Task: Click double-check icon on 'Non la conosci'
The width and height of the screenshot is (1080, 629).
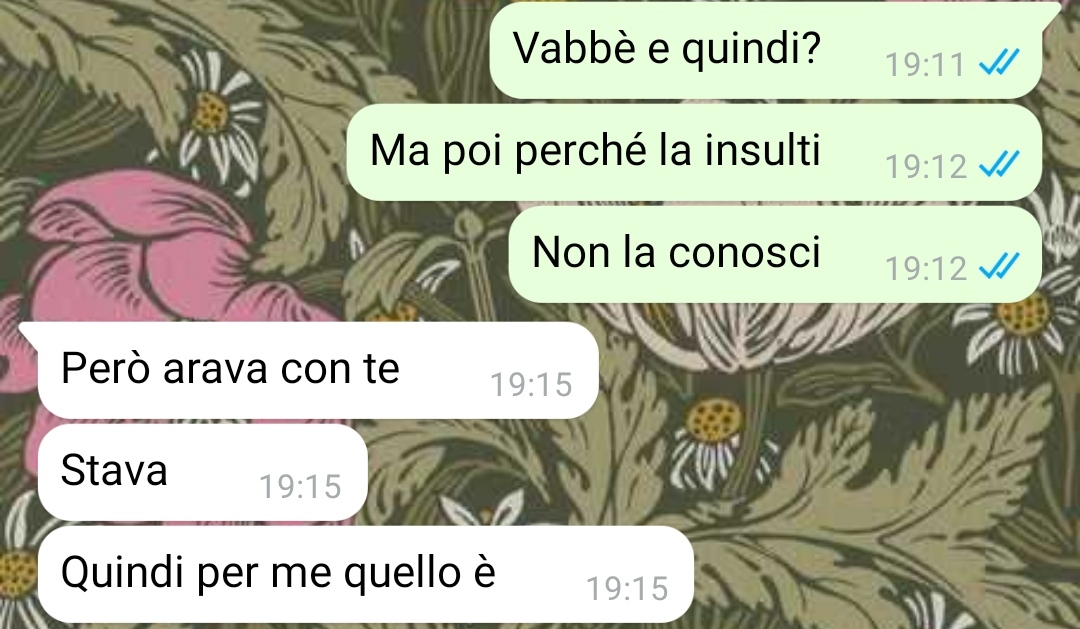Action: (x=999, y=267)
